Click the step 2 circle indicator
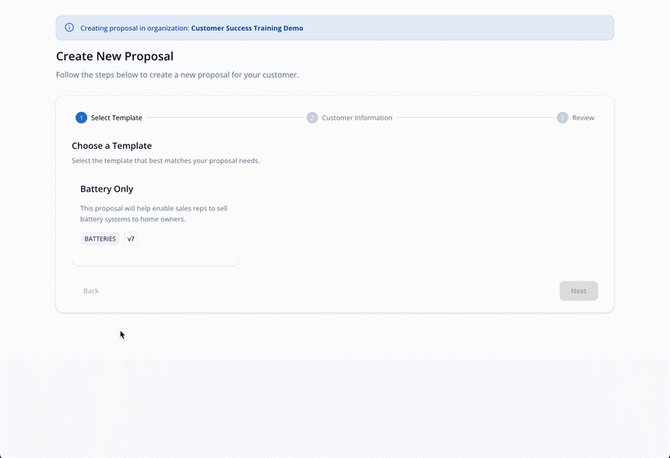The width and height of the screenshot is (670, 458). coord(312,117)
